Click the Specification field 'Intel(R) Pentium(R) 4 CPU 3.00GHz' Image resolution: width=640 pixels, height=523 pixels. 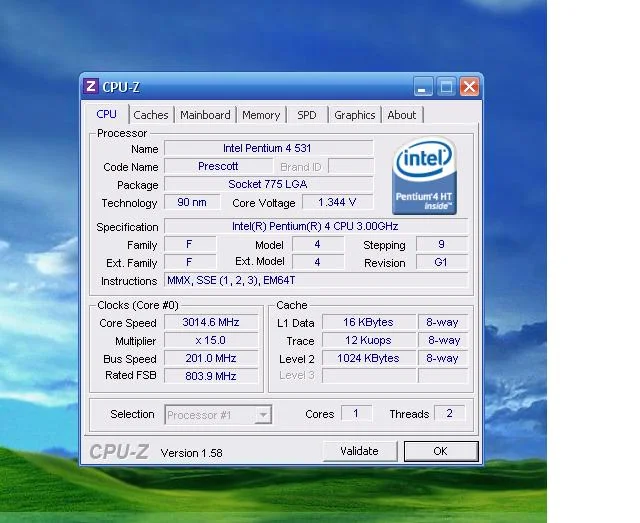click(x=316, y=226)
